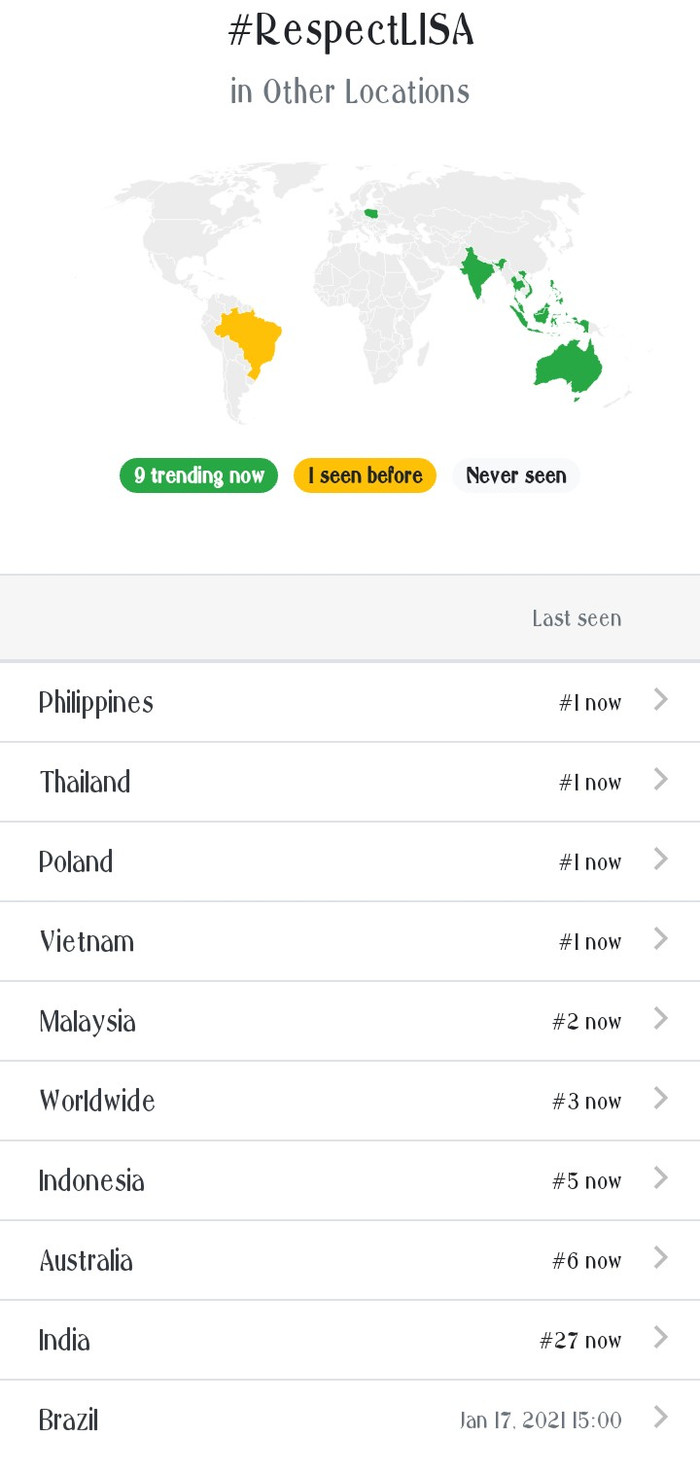Tap the arrow icon beside Malaysia
The width and height of the screenshot is (700, 1474).
660,1019
